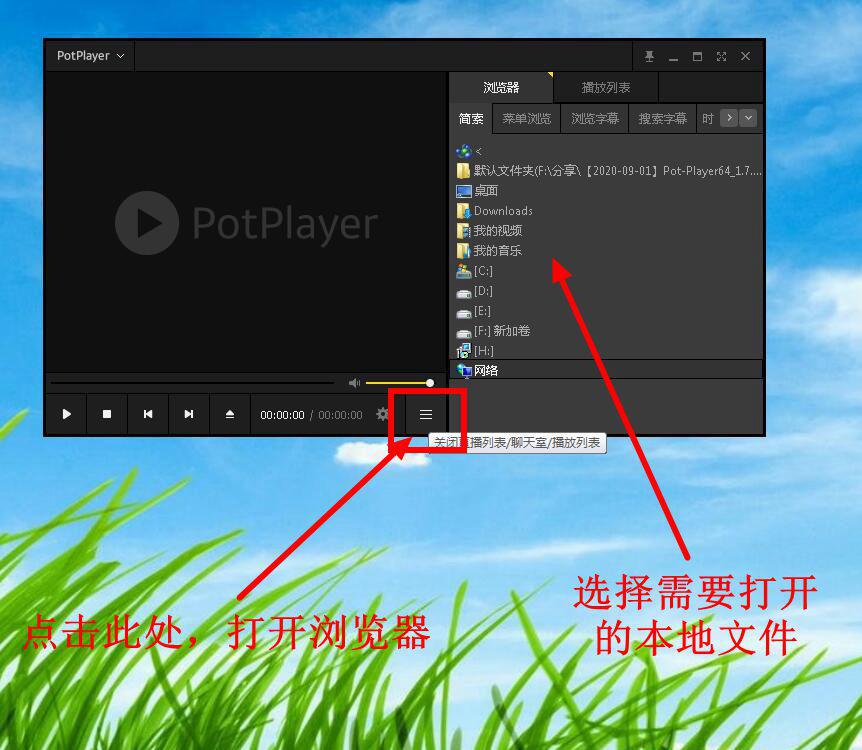Click the desktop monitor icon beside 桌面
The width and height of the screenshot is (862, 750).
(x=463, y=191)
